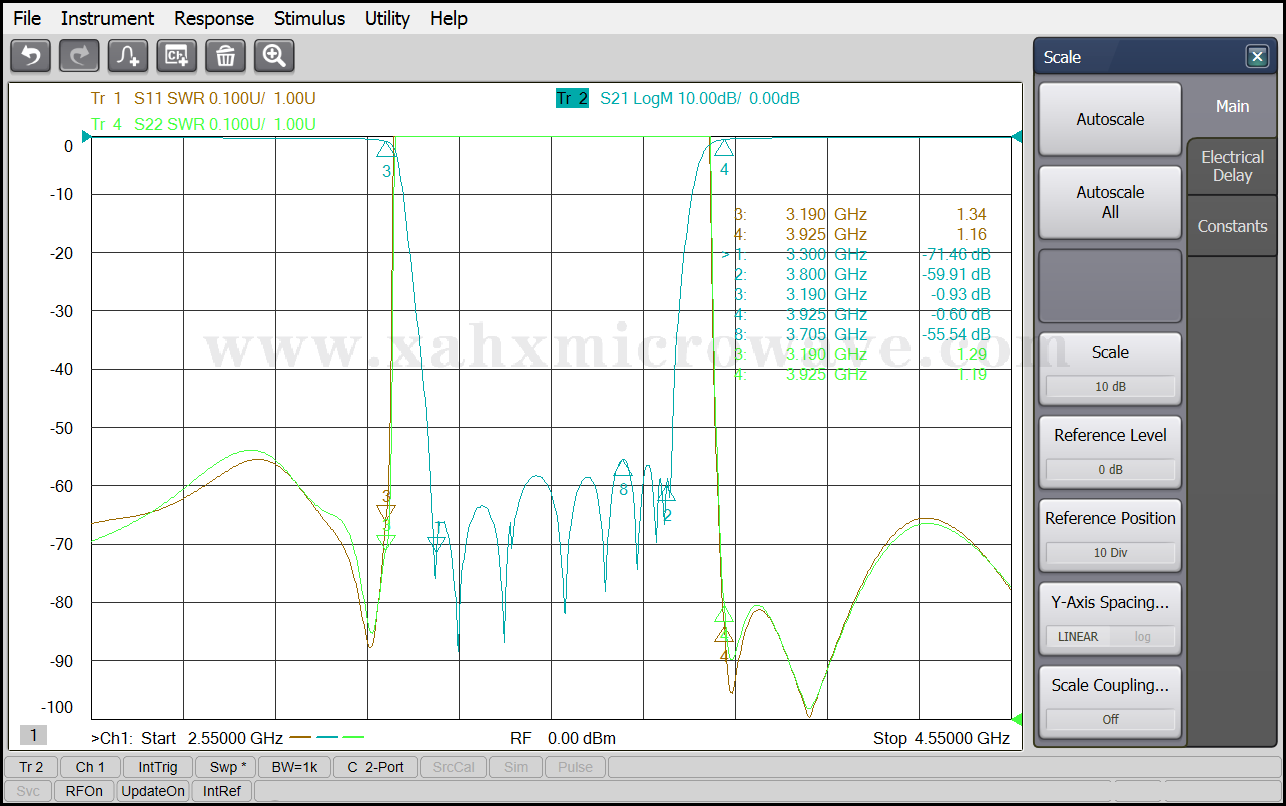Delete trace with trash can icon
This screenshot has width=1286, height=806.
tap(226, 56)
